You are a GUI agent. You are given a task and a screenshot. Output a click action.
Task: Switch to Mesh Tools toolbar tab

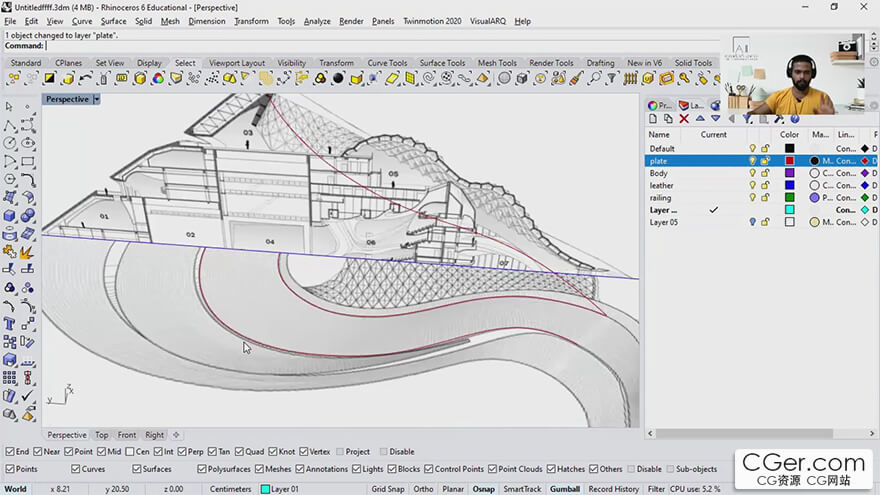tap(497, 63)
